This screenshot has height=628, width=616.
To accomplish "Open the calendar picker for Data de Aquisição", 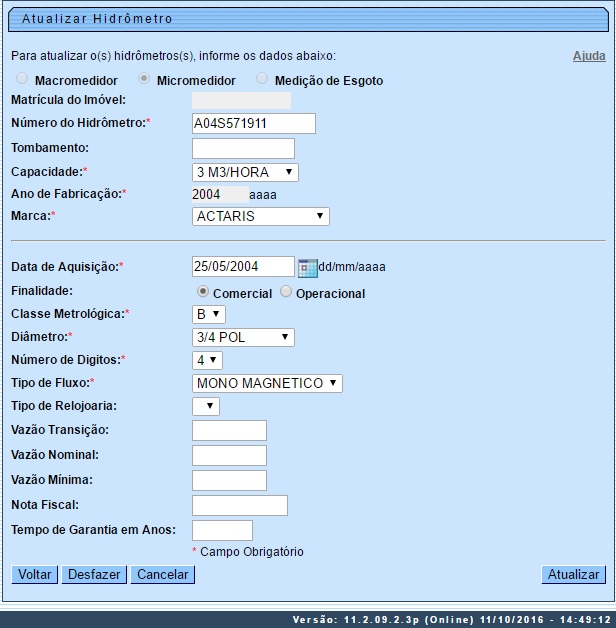I will tap(307, 267).
